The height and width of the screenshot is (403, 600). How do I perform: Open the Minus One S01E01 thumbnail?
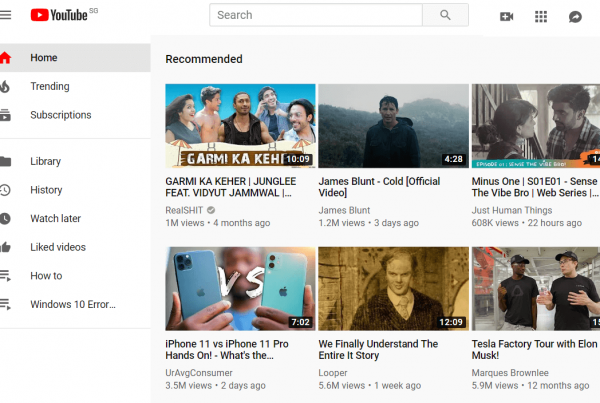coord(536,126)
